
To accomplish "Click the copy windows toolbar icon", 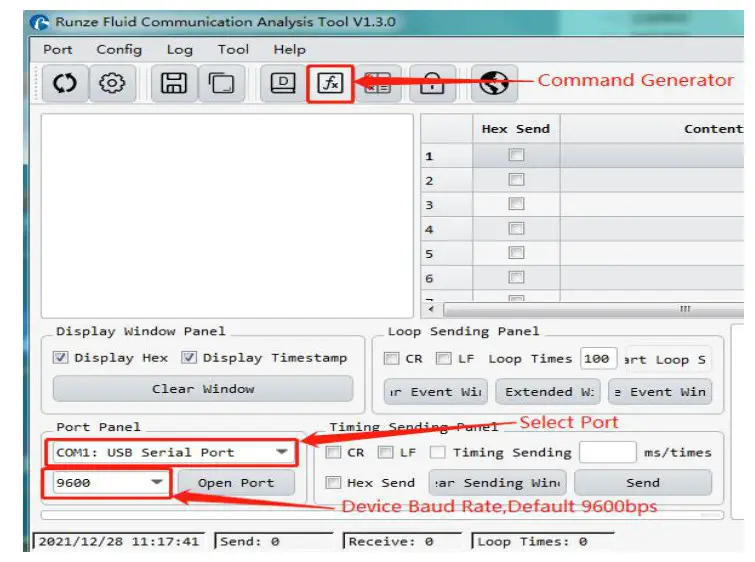I will 221,83.
